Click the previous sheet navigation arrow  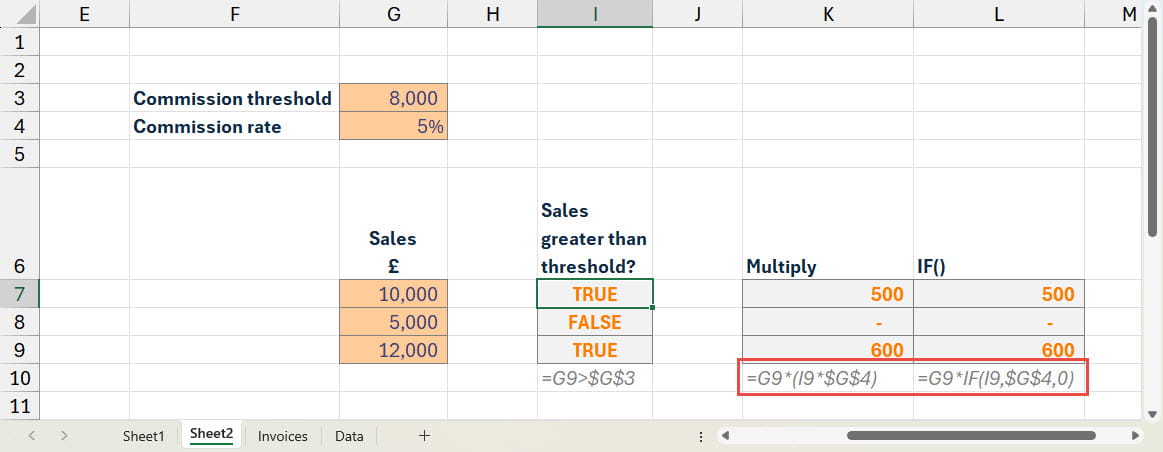tap(32, 435)
